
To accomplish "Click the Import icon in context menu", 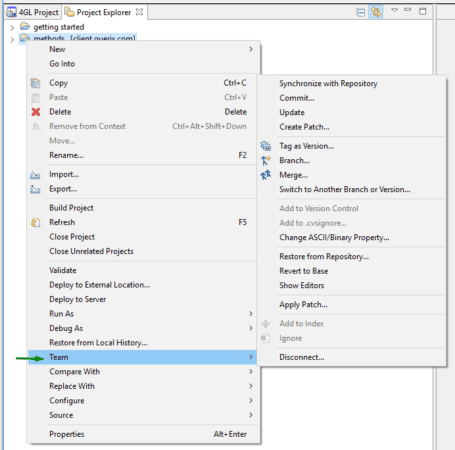I will (35, 175).
